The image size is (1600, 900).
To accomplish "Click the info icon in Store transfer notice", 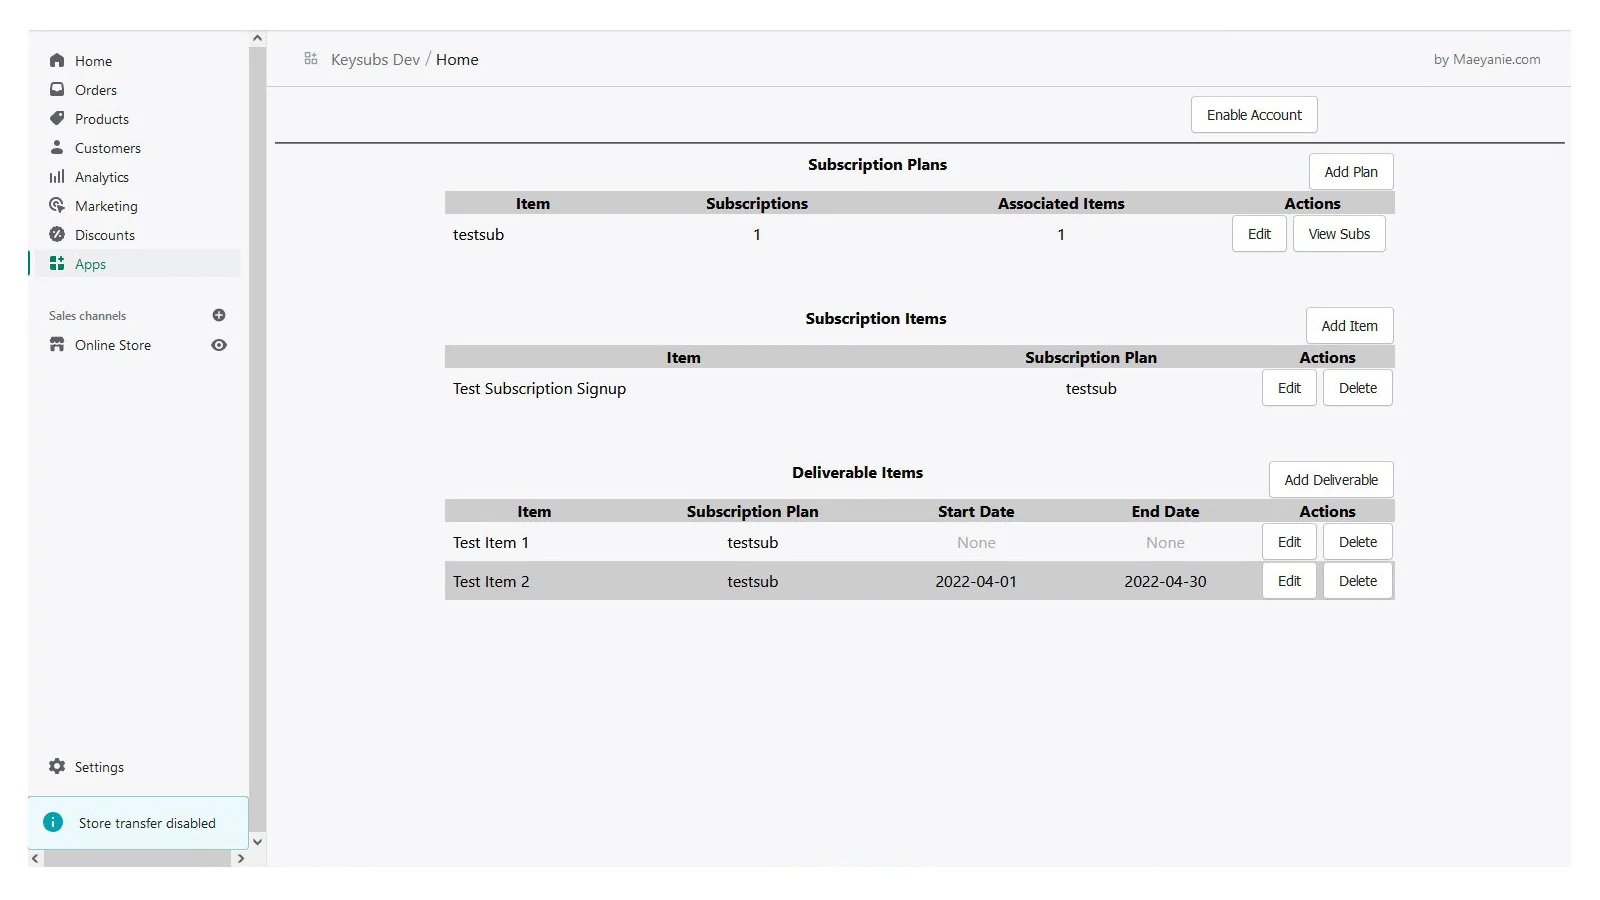I will click(x=53, y=822).
